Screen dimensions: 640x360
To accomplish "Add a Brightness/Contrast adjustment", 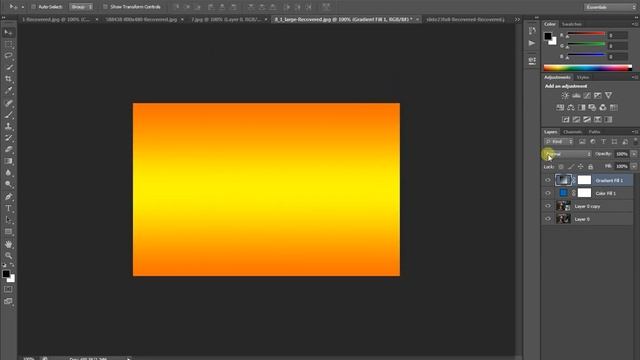I will 565,96.
